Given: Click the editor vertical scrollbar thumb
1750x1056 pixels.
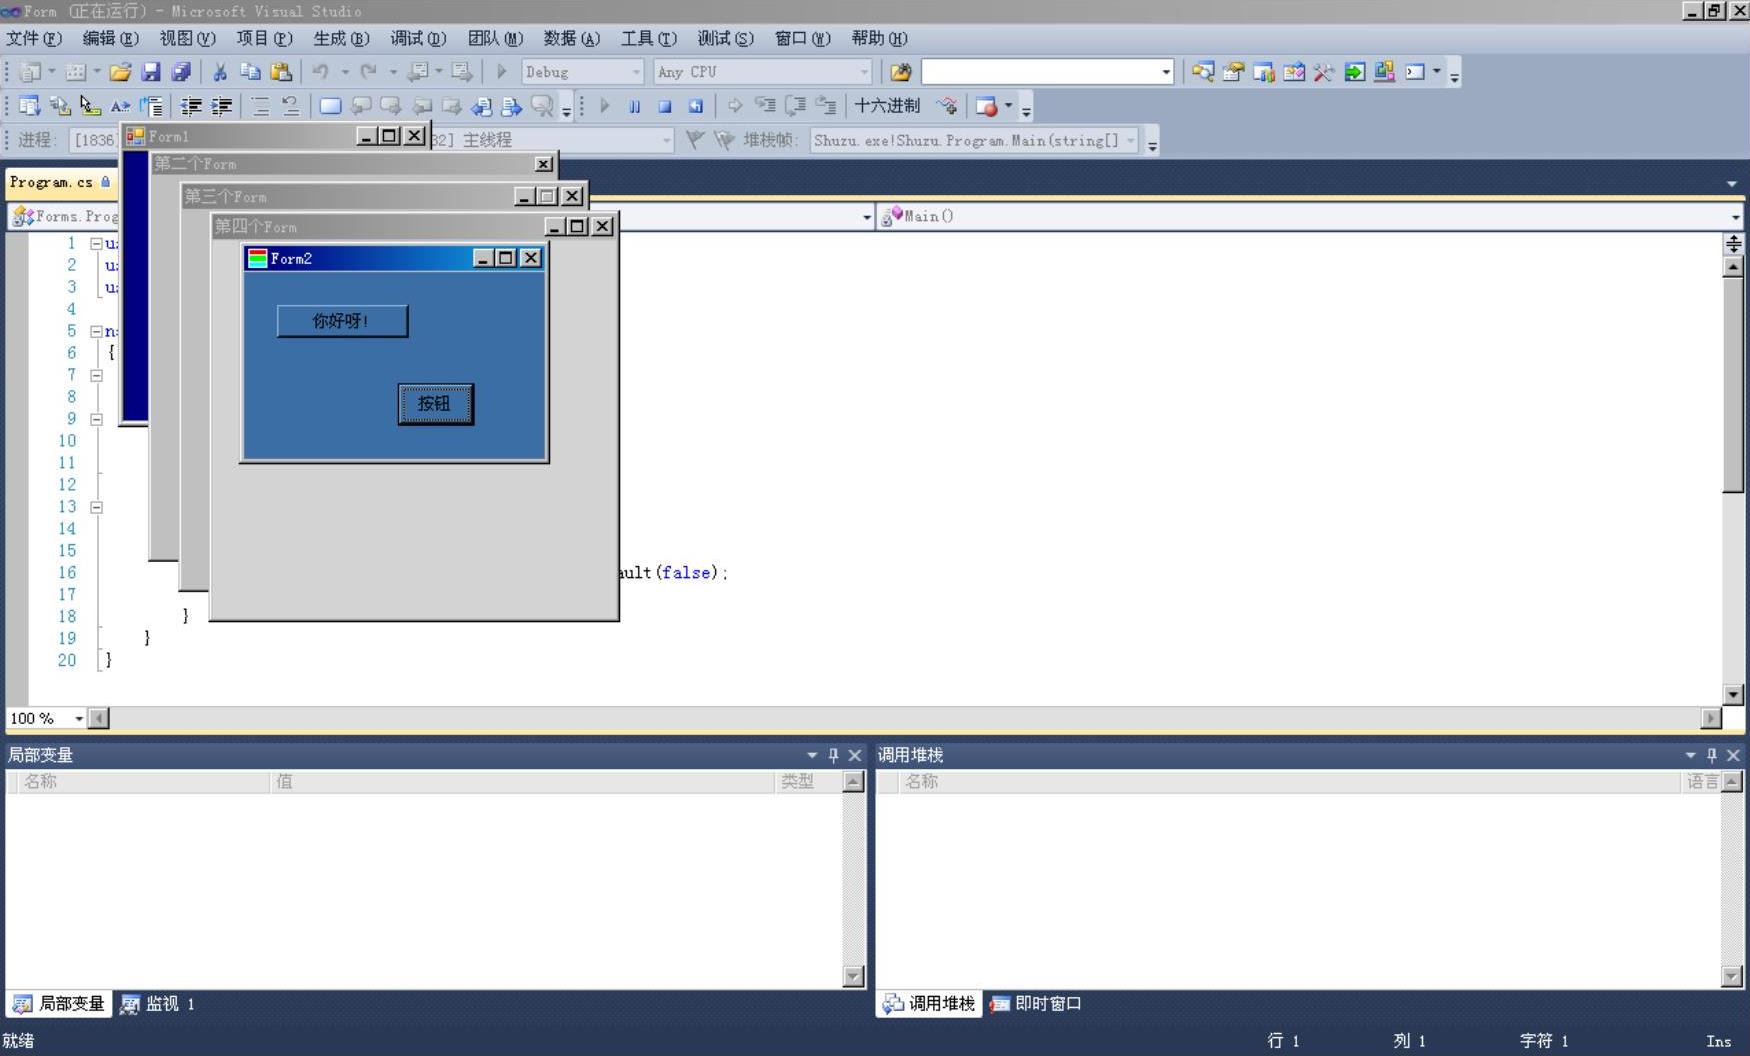Looking at the screenshot, I should coord(1733,385).
